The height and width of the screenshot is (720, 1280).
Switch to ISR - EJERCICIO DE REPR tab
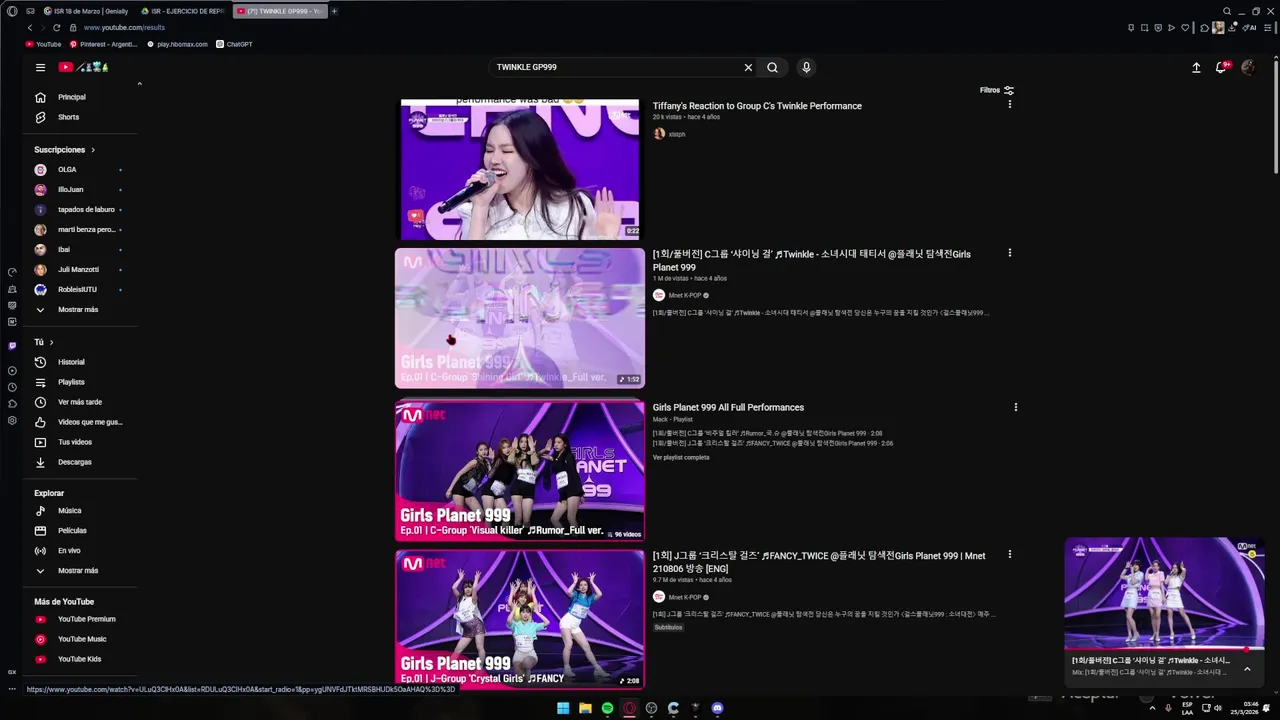point(185,11)
